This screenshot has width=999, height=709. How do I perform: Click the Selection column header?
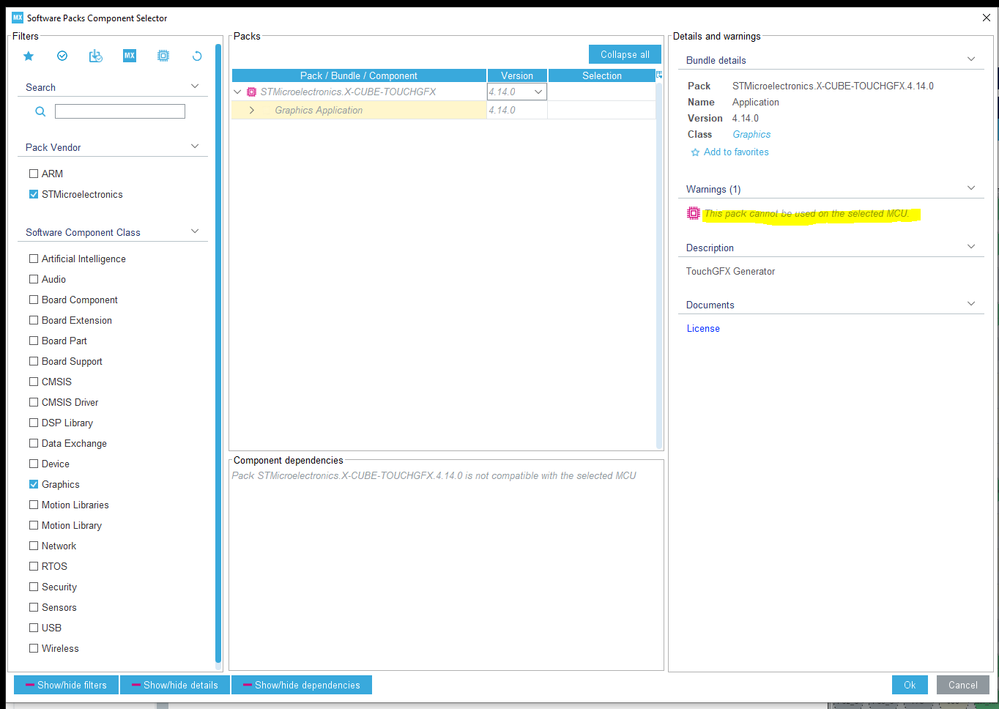point(601,75)
